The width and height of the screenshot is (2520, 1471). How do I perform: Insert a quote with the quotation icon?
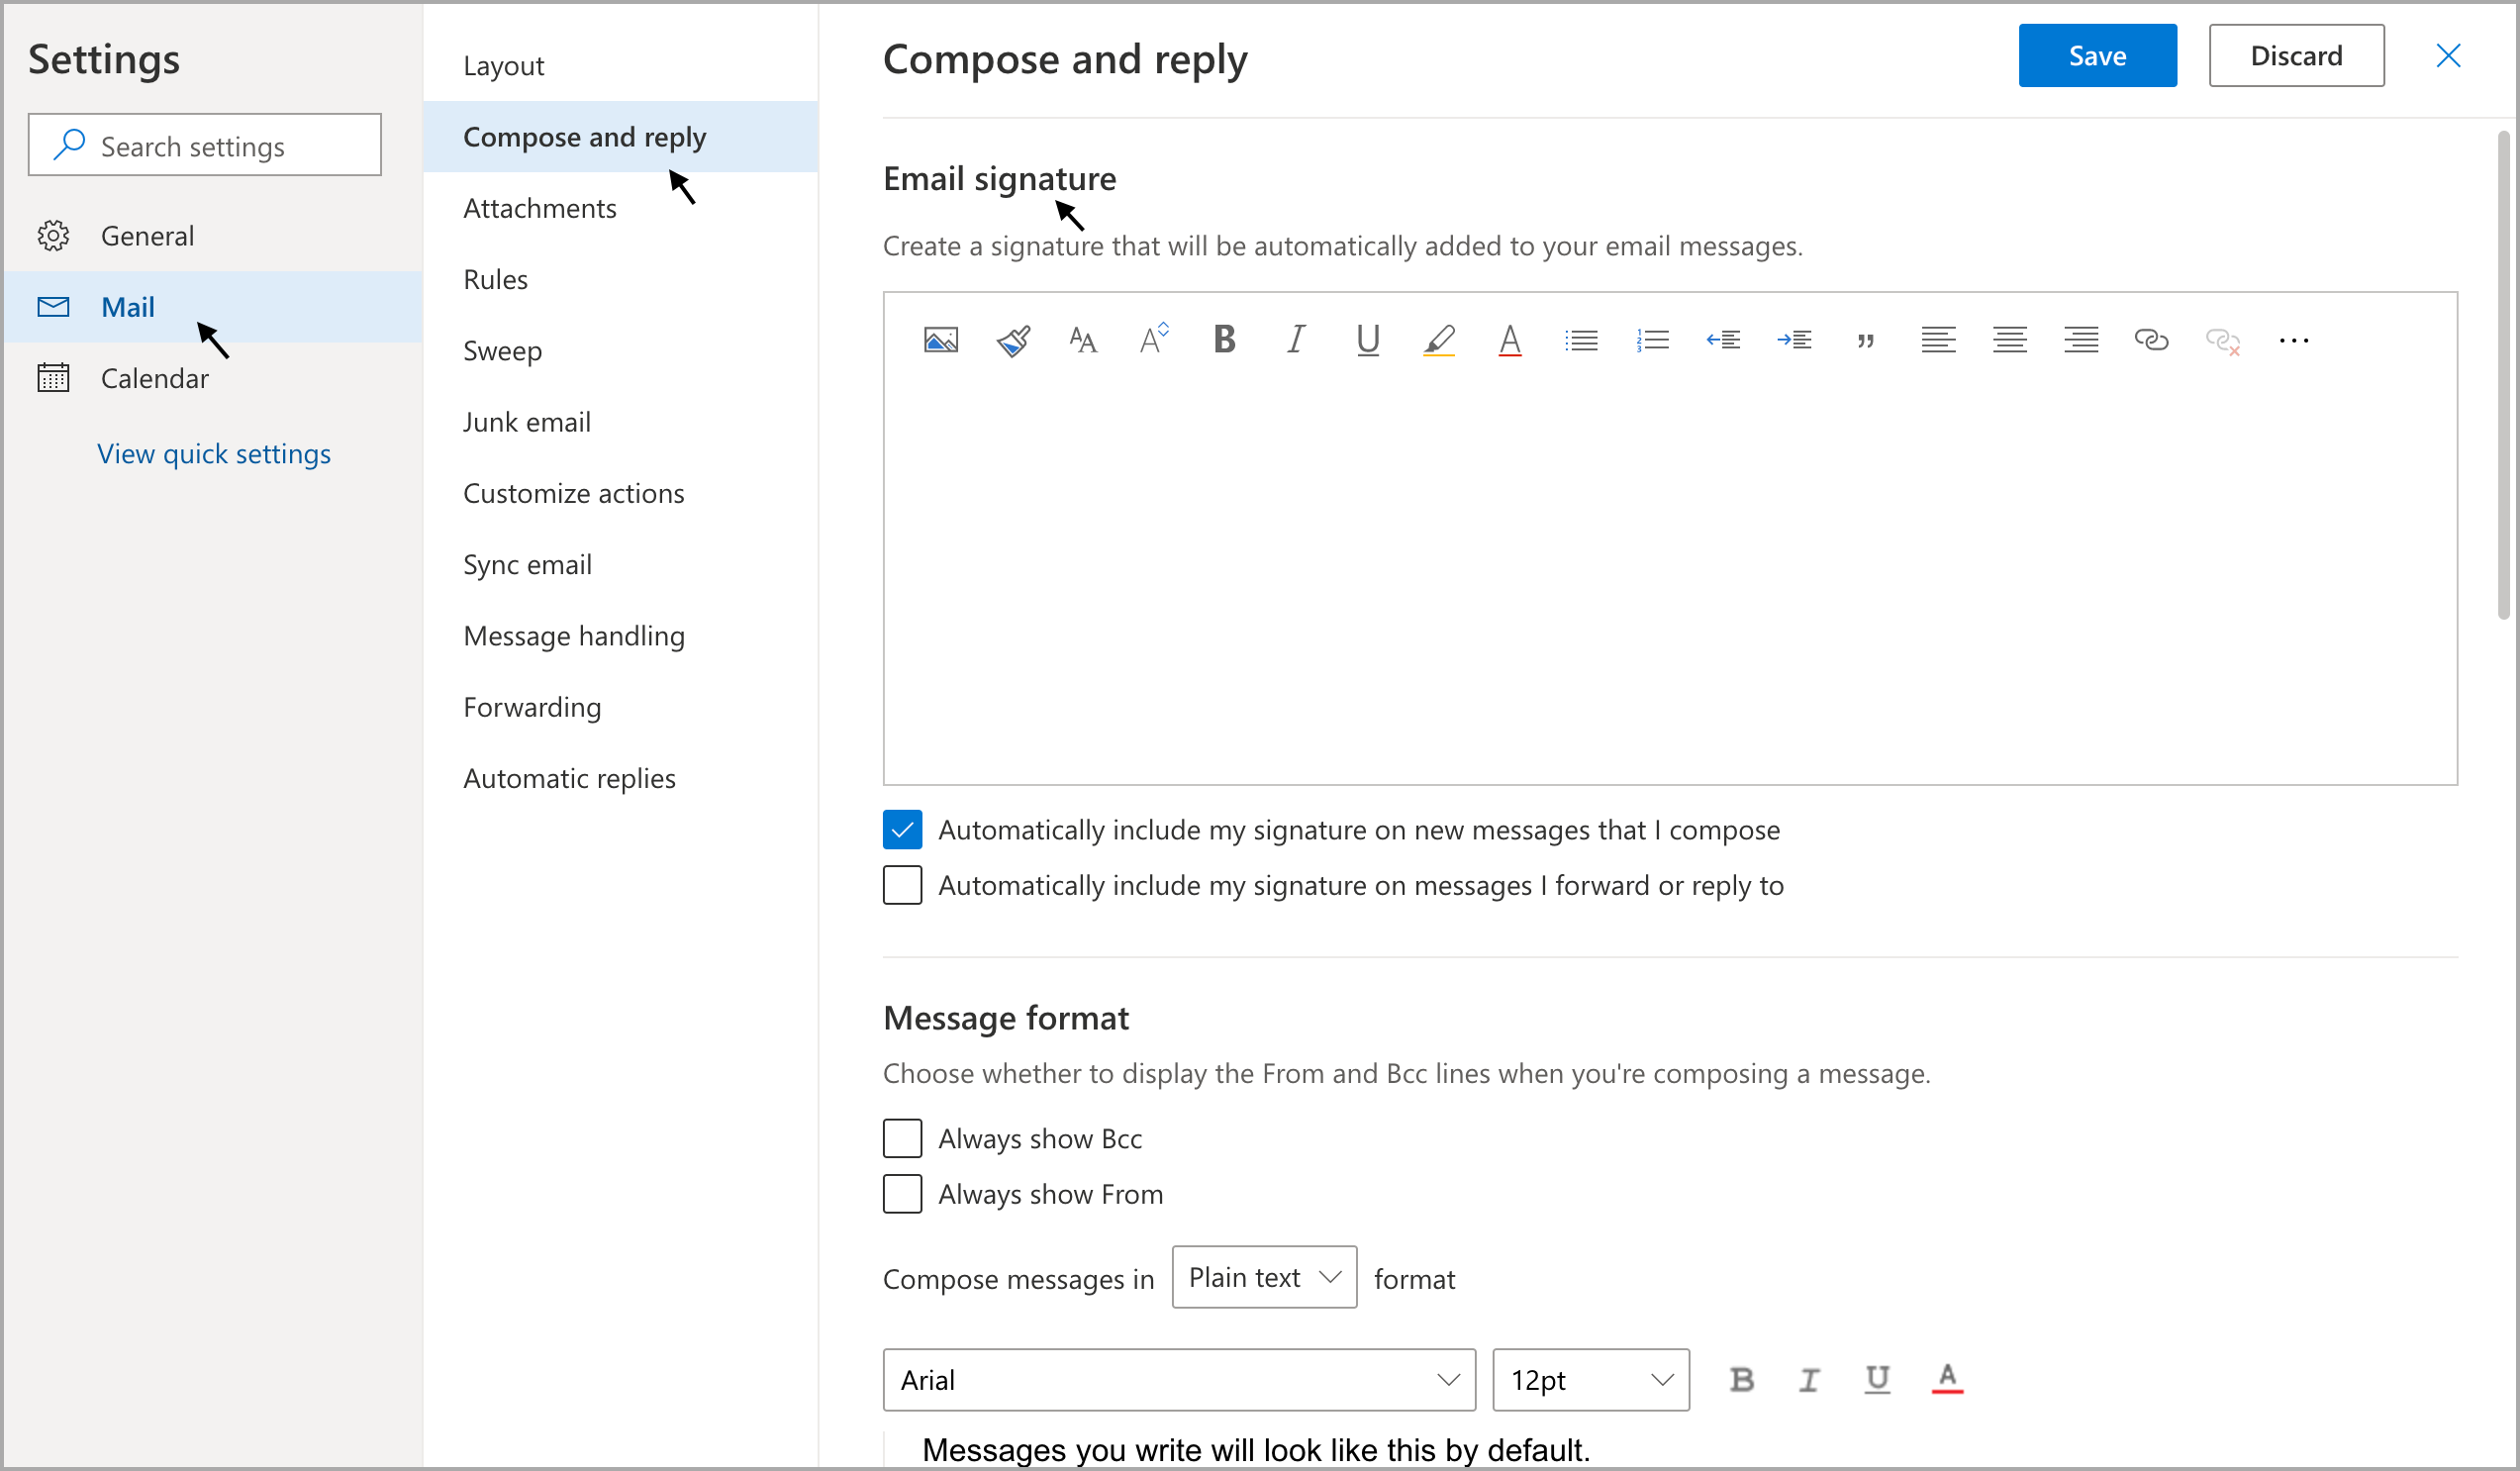coord(1865,340)
